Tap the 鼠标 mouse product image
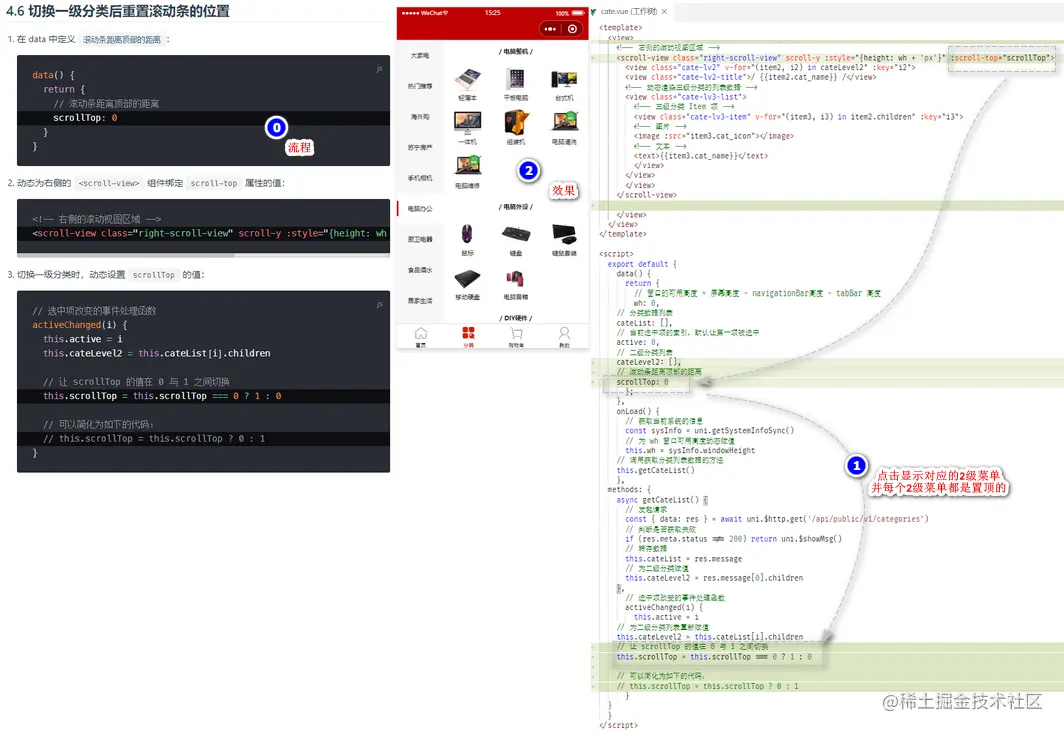This screenshot has width=1064, height=733. click(x=468, y=234)
